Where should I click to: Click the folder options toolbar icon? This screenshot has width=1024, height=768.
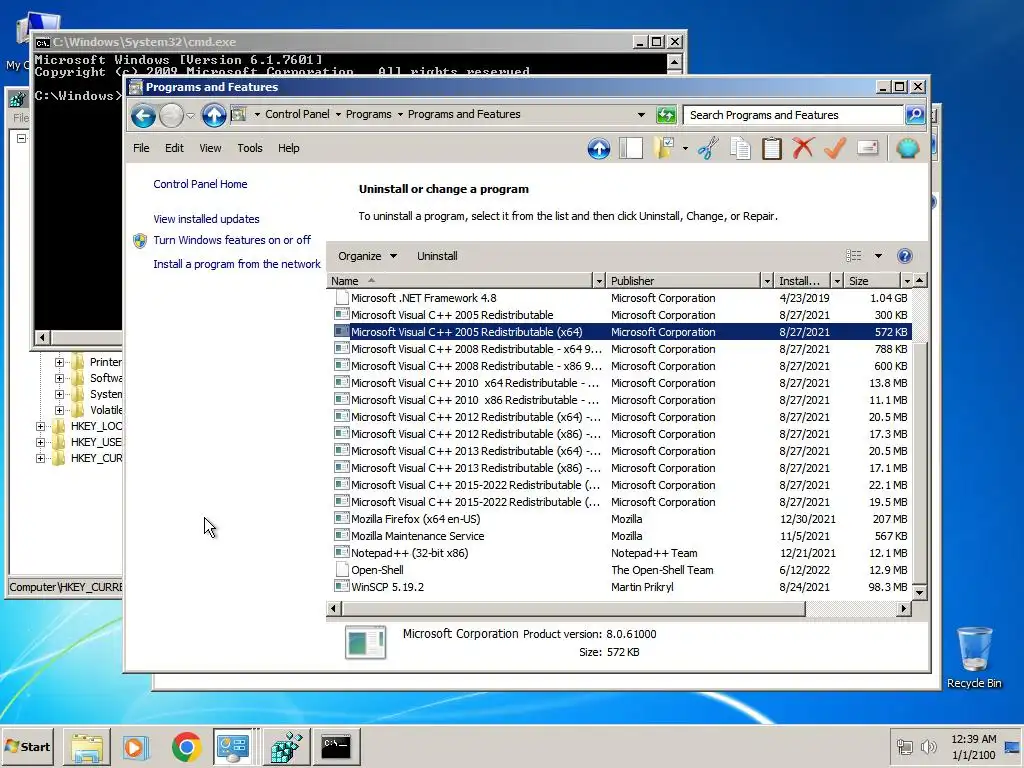(x=664, y=148)
